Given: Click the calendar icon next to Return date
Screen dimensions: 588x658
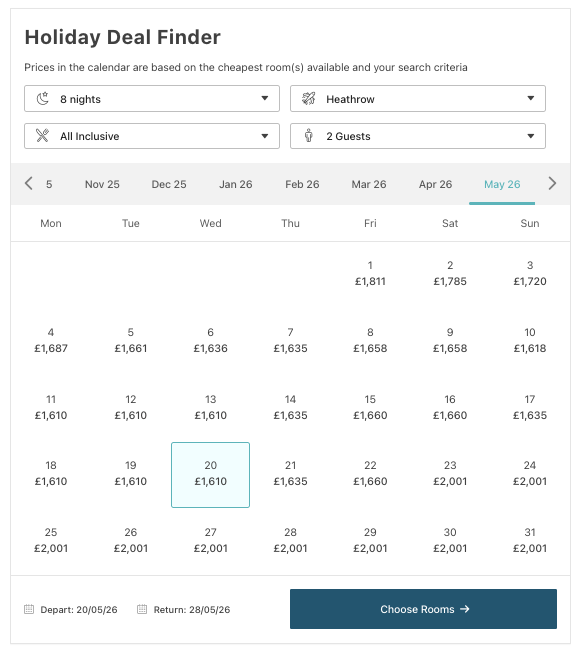Looking at the screenshot, I should [142, 609].
